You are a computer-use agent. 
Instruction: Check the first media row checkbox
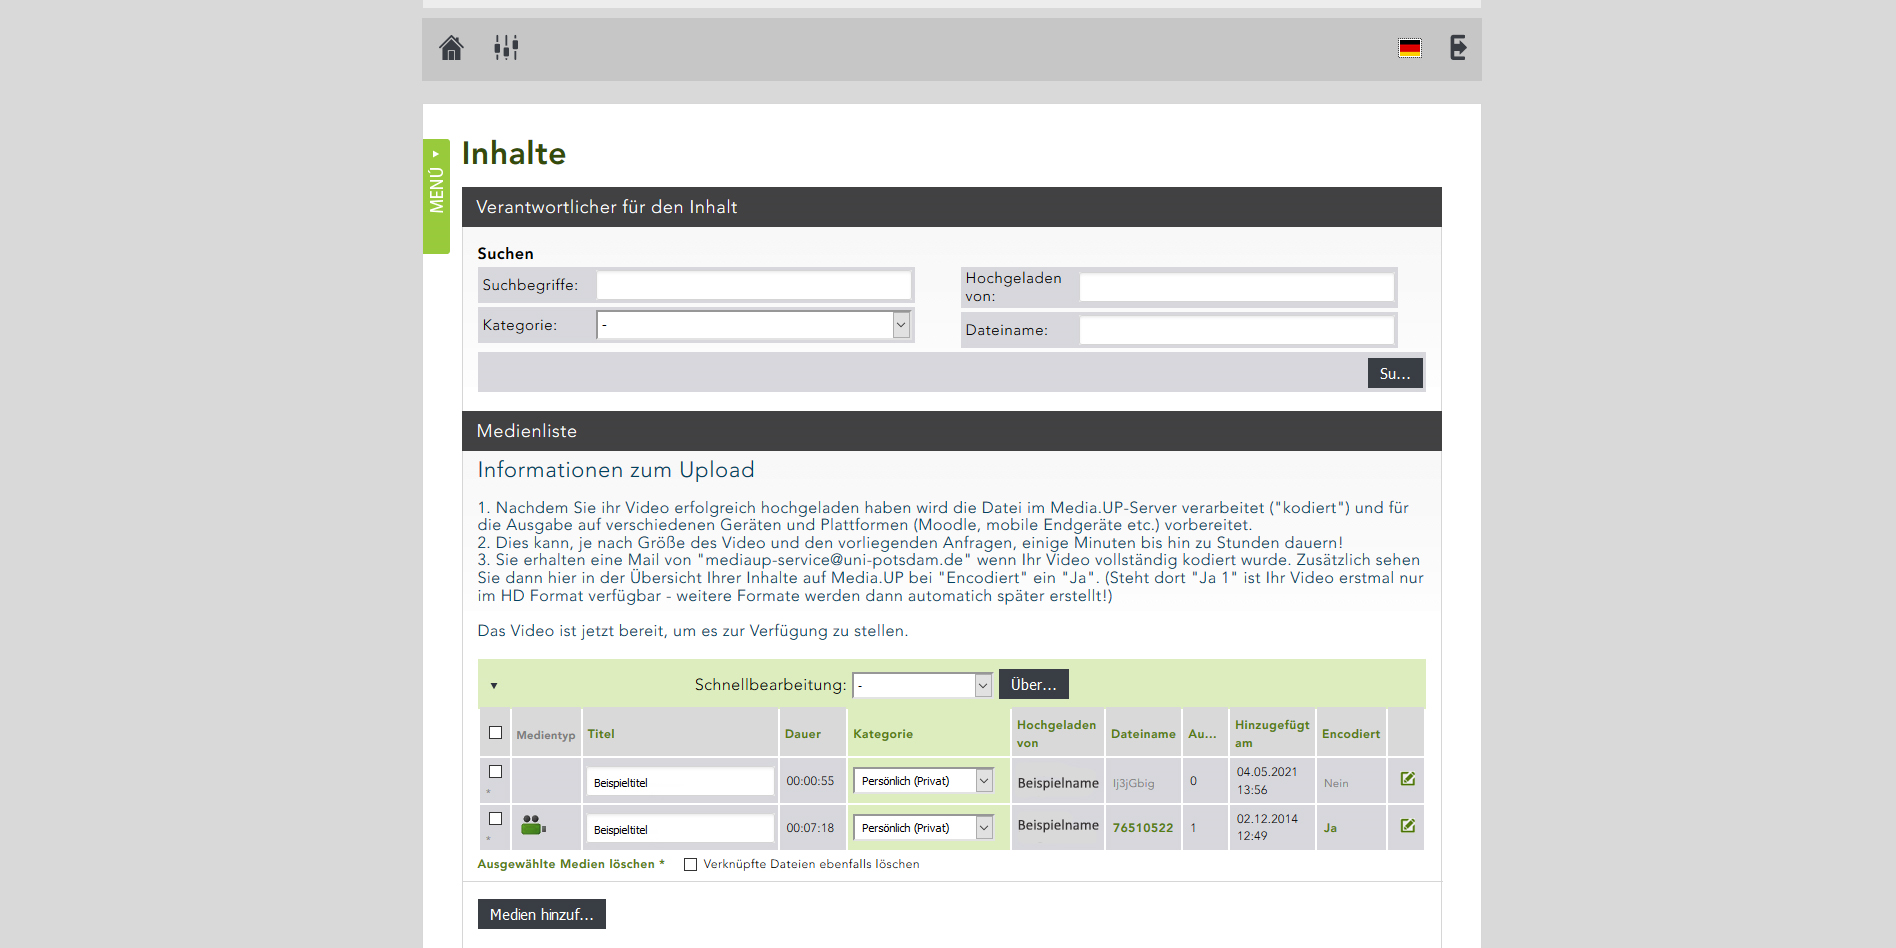[495, 772]
